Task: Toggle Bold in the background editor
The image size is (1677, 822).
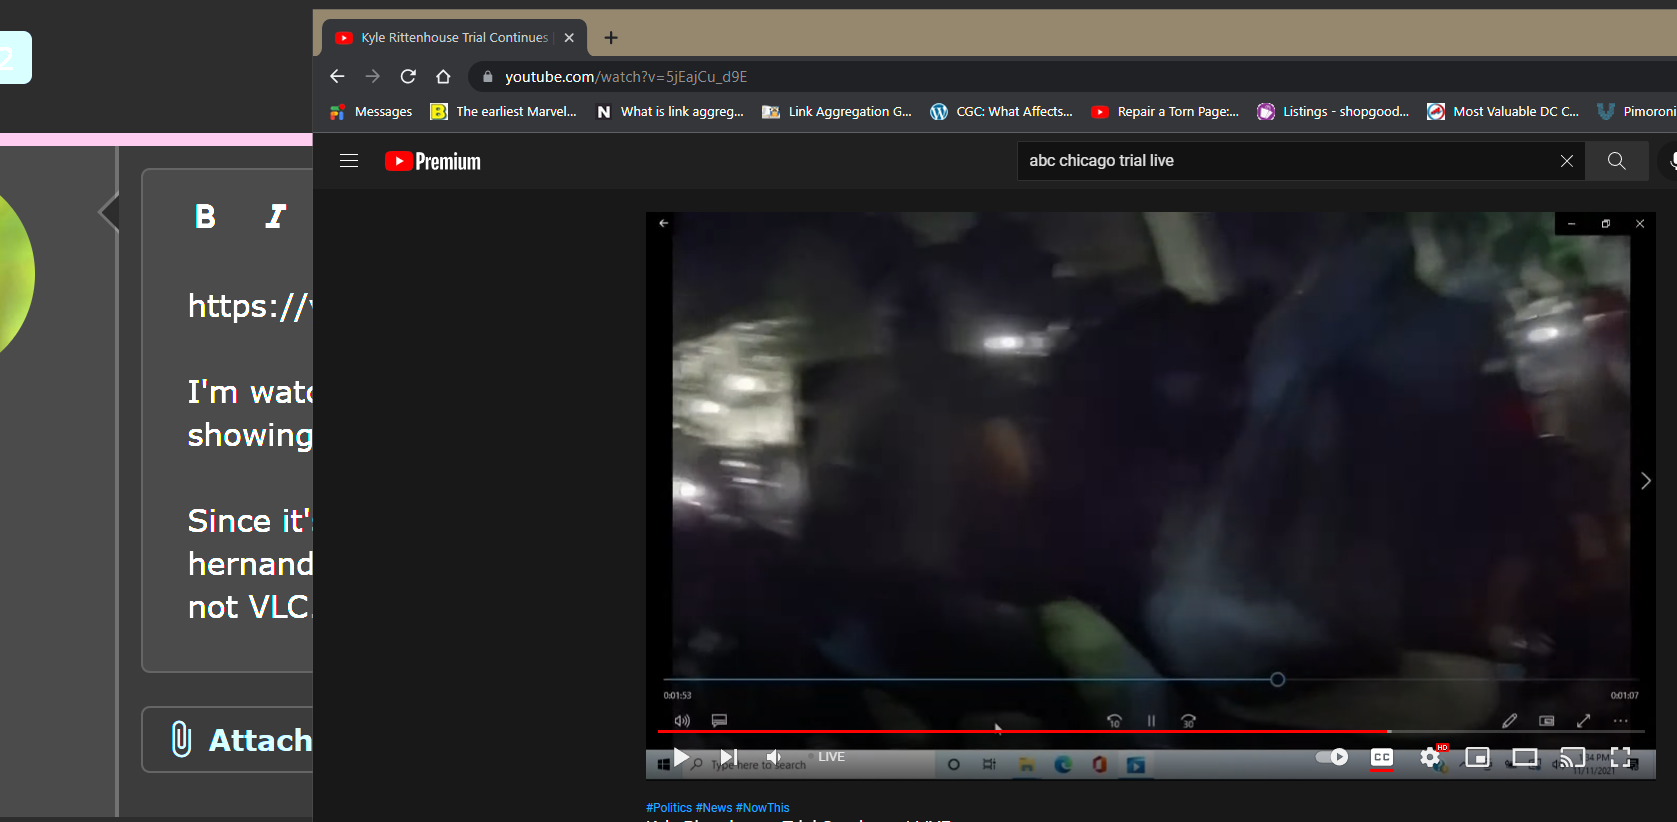Action: [205, 216]
